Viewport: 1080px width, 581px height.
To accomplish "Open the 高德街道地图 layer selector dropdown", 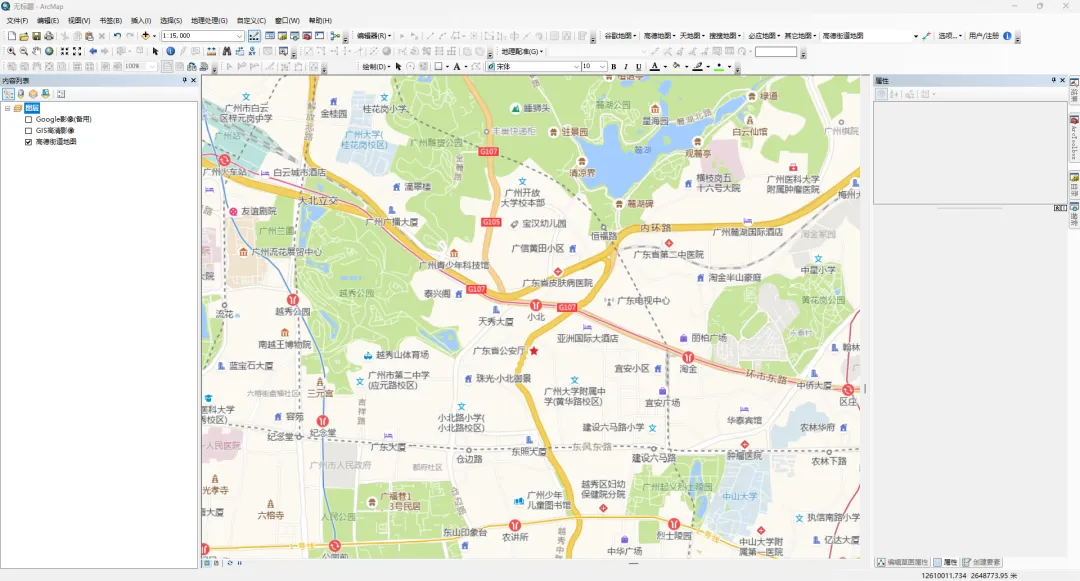I will [x=915, y=36].
